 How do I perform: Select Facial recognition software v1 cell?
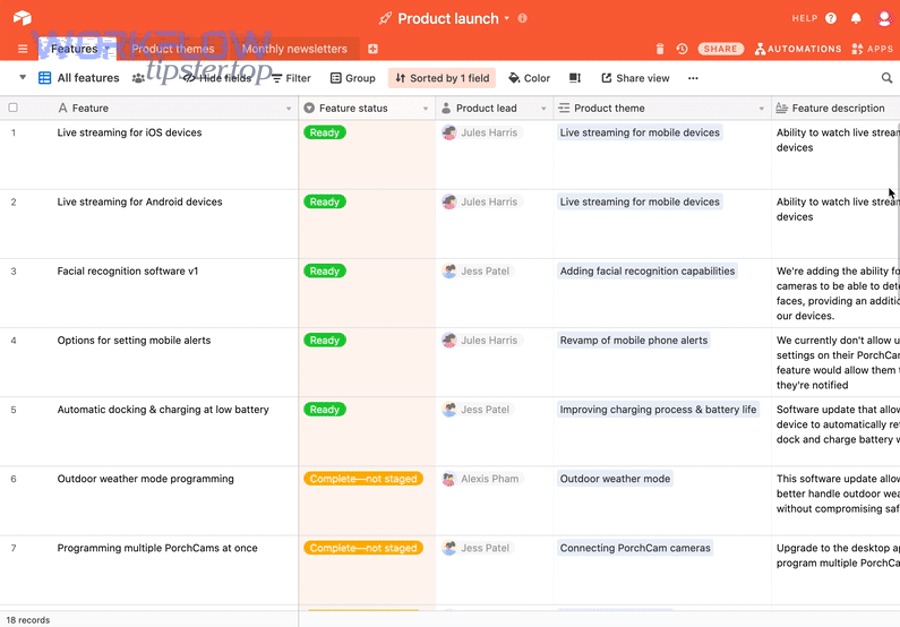pos(175,293)
